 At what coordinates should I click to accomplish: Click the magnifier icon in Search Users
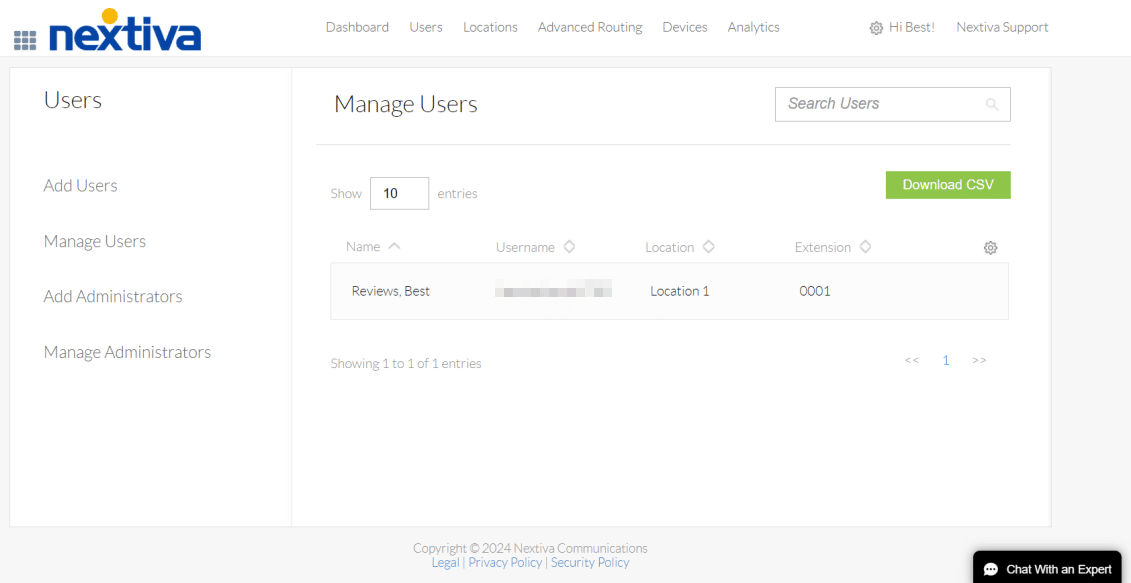pyautogui.click(x=991, y=104)
